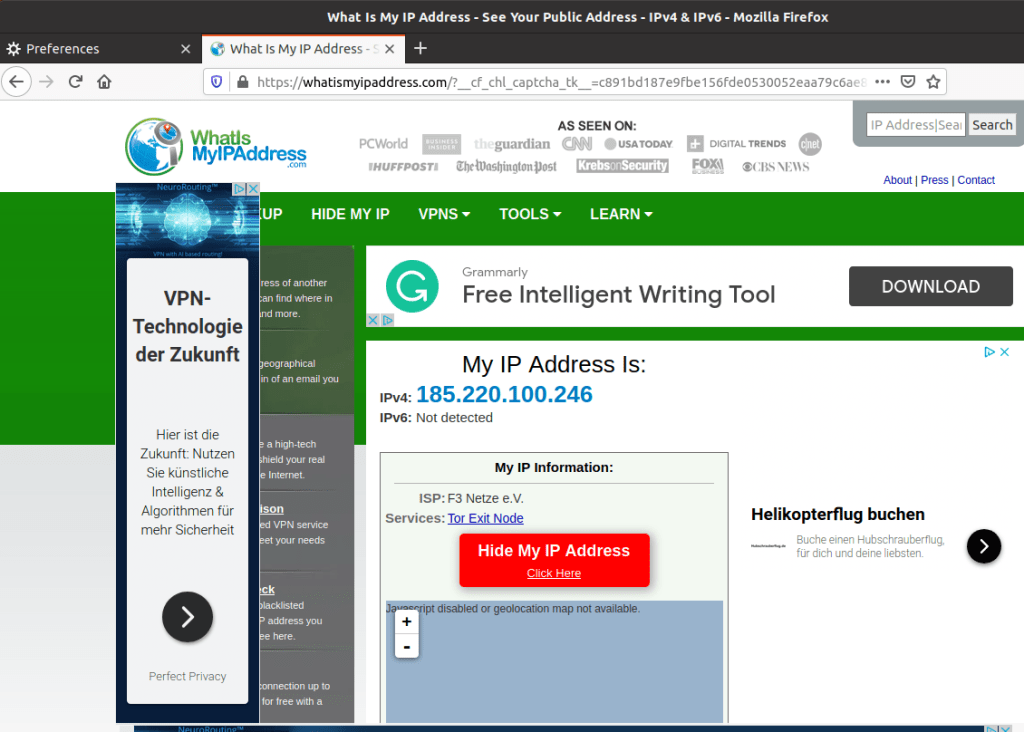Click Grammarly DOWNLOAD button
1024x732 pixels.
point(931,286)
